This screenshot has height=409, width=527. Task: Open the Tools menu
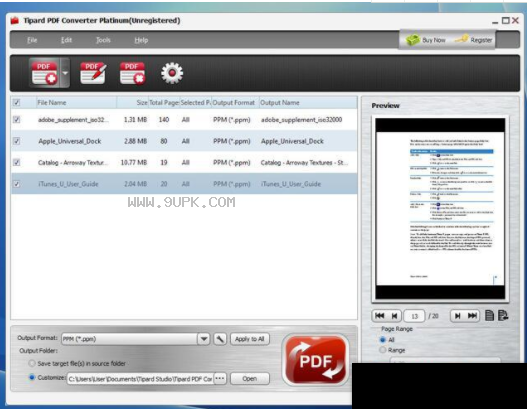coord(103,40)
